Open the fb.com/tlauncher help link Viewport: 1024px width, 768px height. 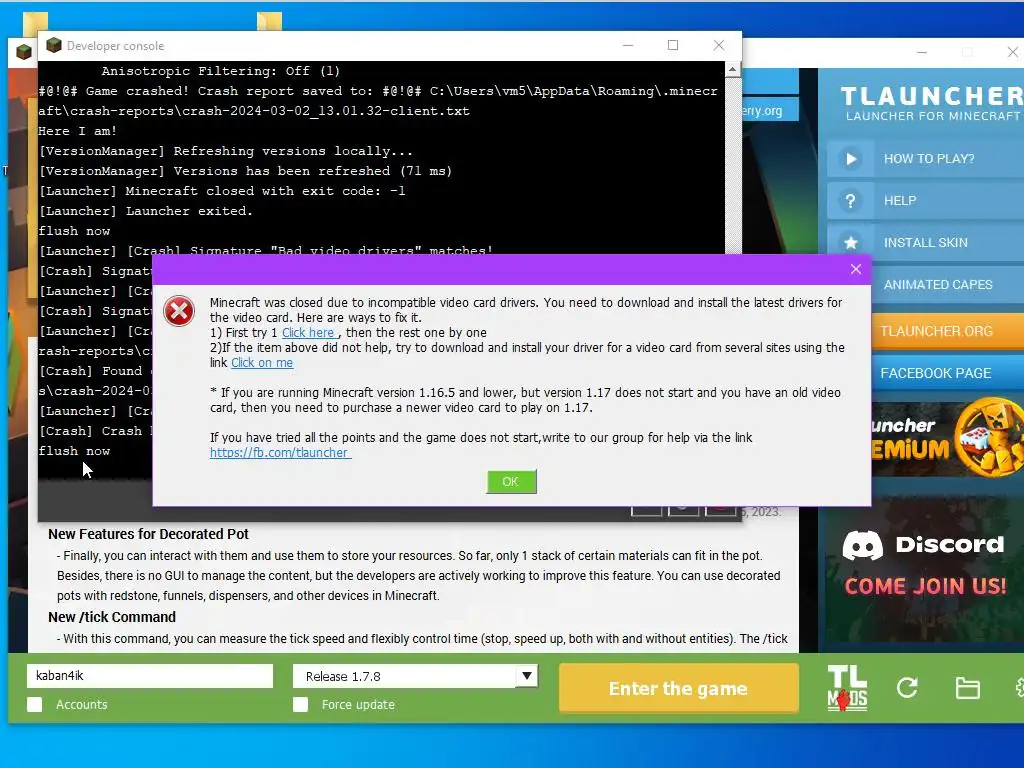click(x=279, y=453)
